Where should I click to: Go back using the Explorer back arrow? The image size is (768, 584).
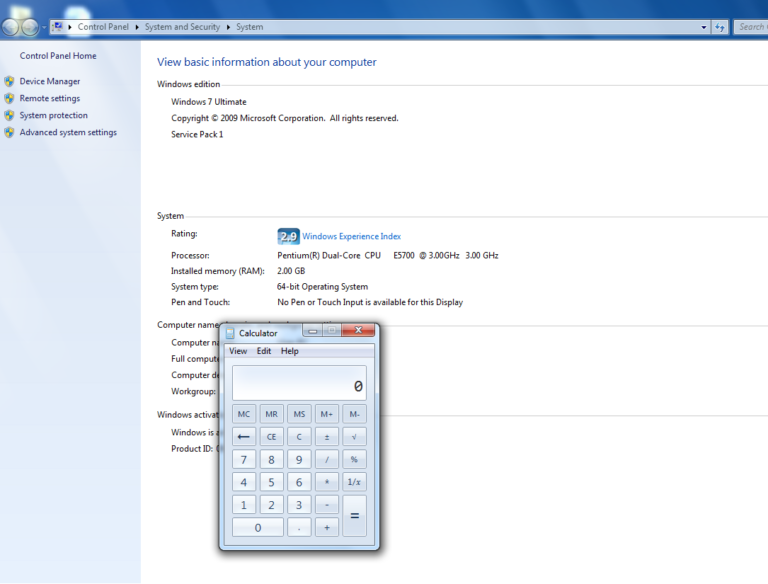click(x=11, y=27)
